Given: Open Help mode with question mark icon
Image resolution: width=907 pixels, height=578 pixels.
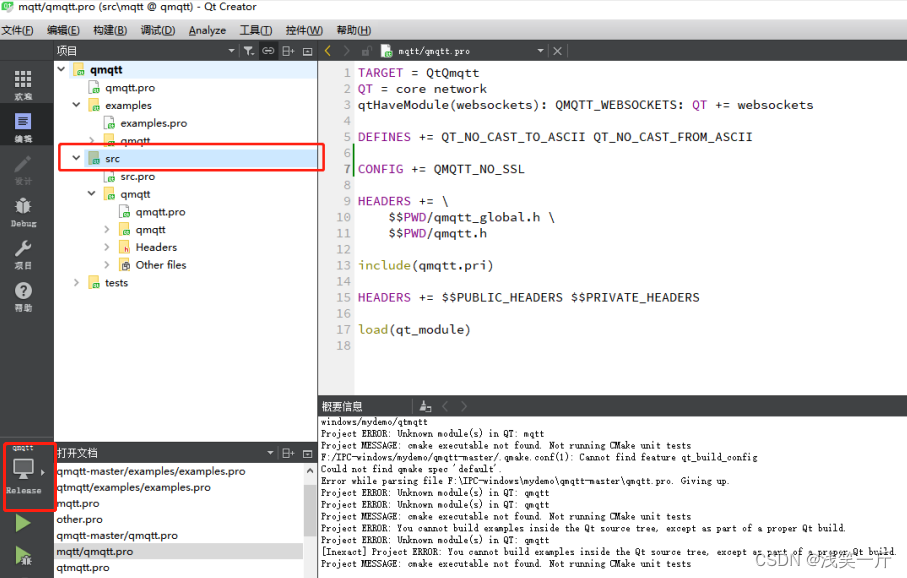Looking at the screenshot, I should point(23,296).
